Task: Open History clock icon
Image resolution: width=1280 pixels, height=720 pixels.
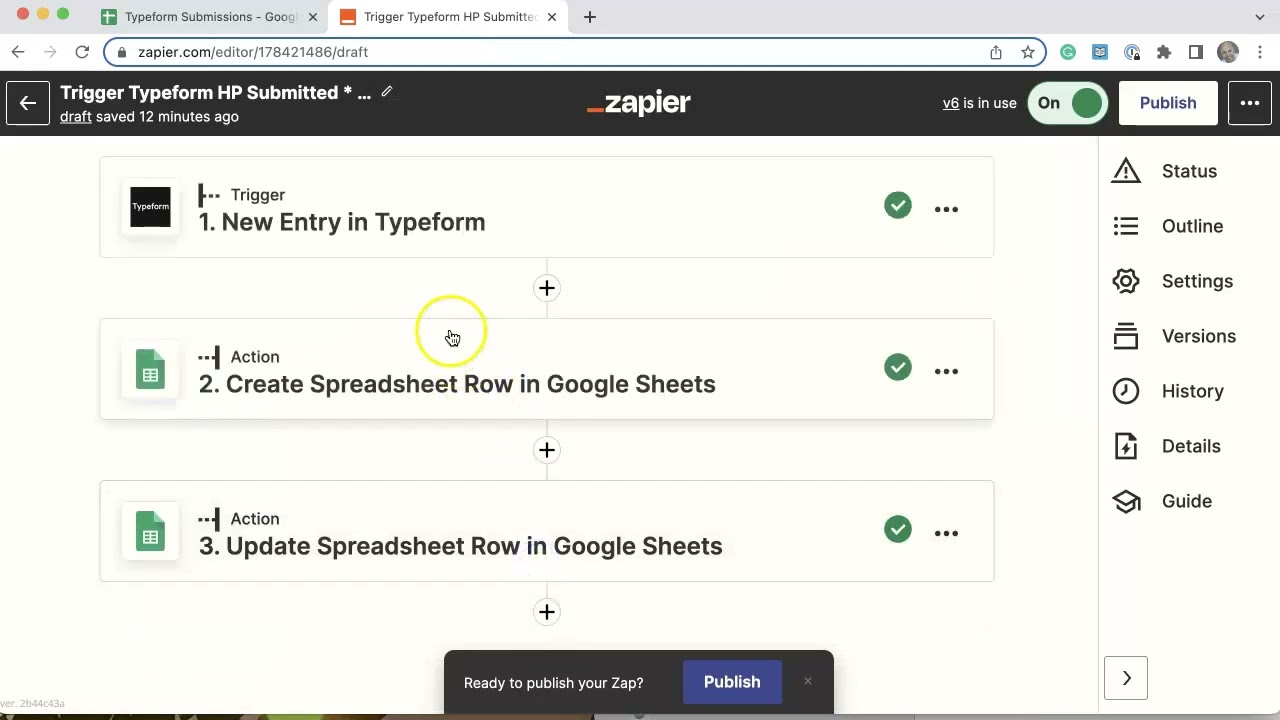Action: pyautogui.click(x=1126, y=391)
